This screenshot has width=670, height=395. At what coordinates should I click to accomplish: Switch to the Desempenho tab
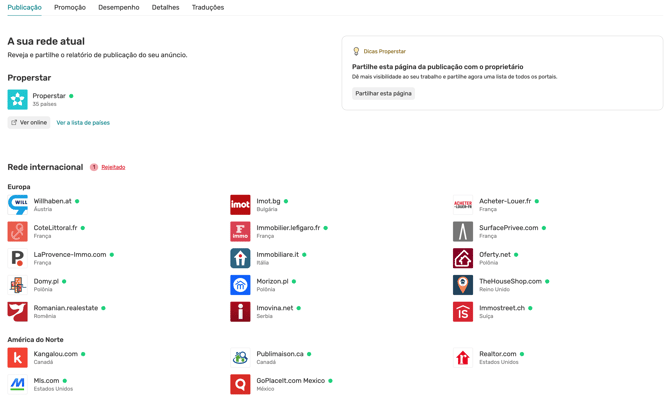pos(119,7)
